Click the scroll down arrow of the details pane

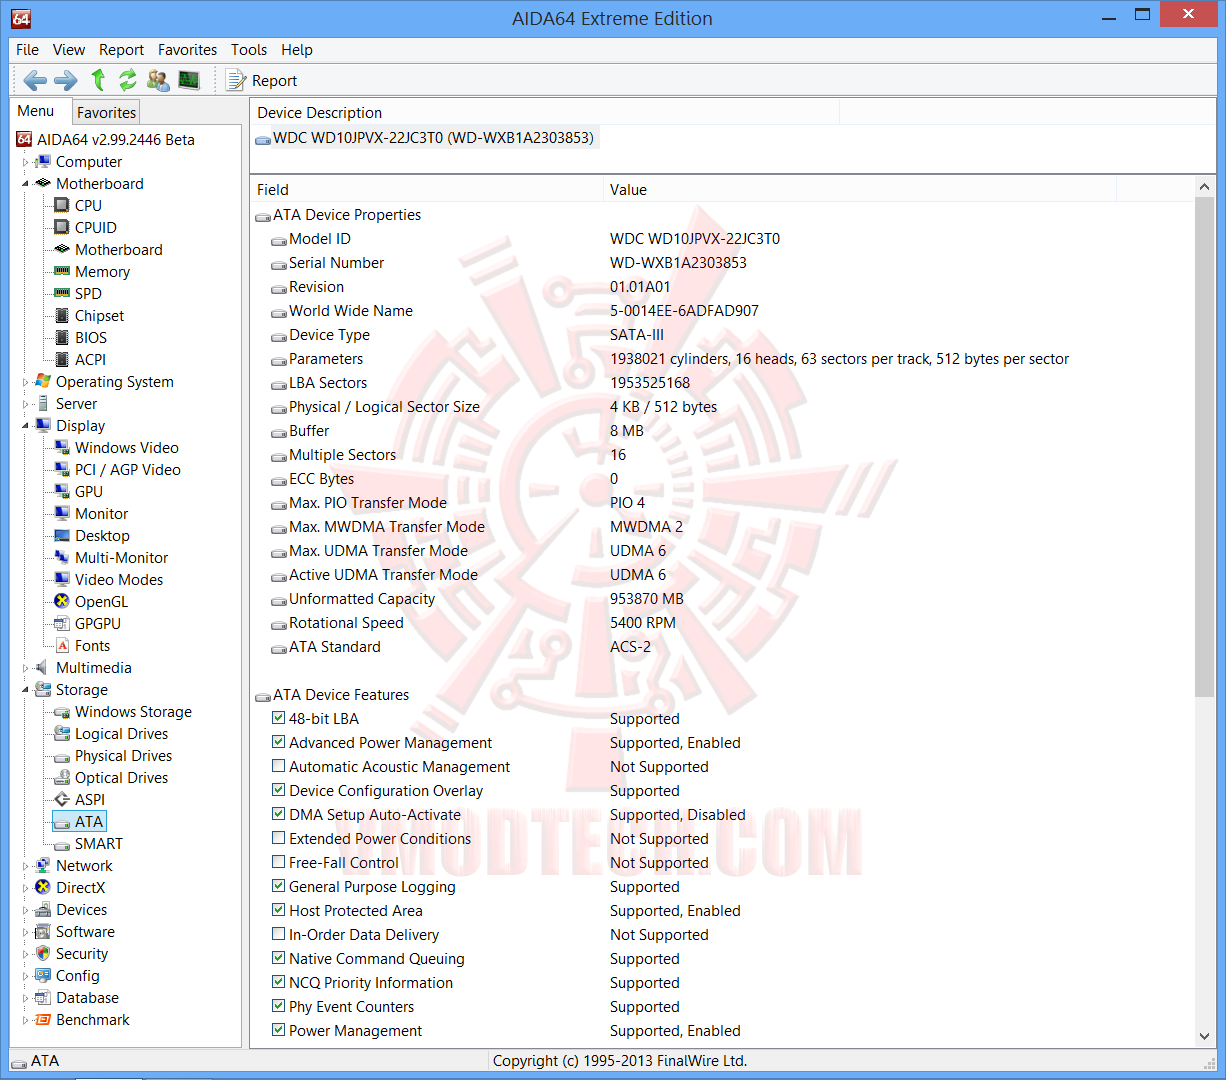[x=1204, y=1037]
